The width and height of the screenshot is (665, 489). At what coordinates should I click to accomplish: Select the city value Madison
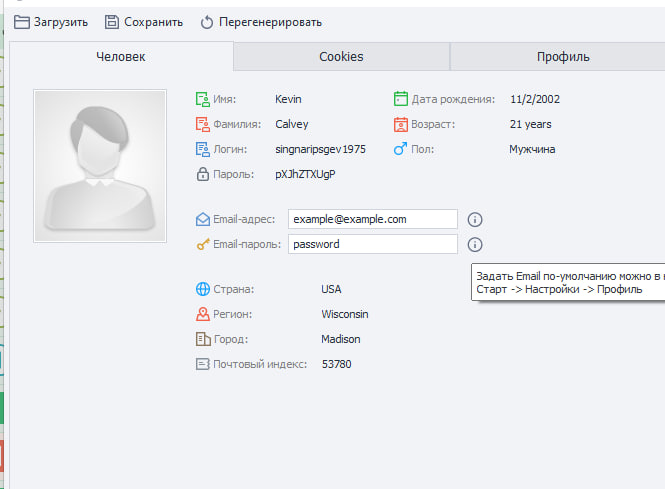pyautogui.click(x=341, y=339)
